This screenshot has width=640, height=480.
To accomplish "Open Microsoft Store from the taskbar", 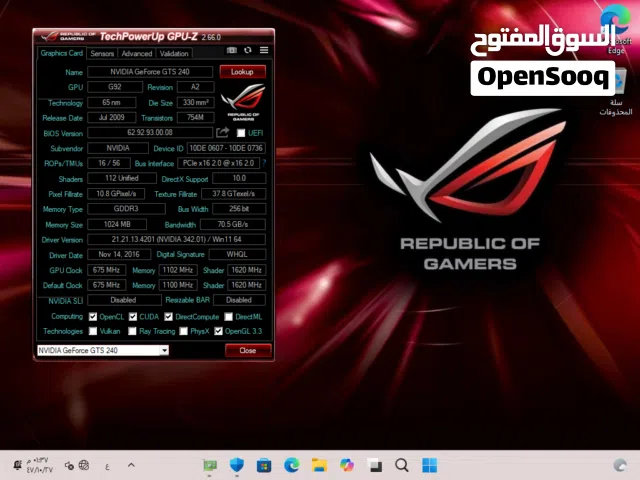I will click(x=264, y=465).
